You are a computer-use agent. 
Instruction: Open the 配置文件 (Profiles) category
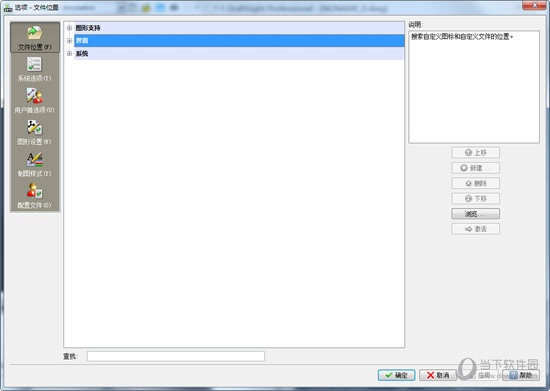(x=35, y=196)
